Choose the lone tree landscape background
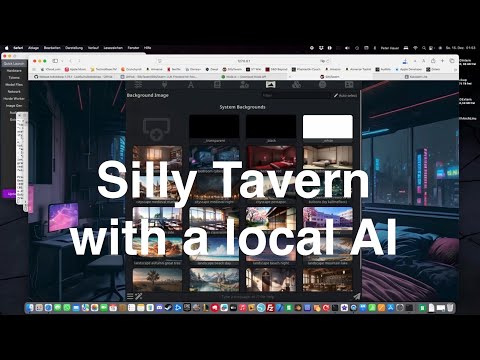The width and height of the screenshot is (480, 360). (157, 280)
